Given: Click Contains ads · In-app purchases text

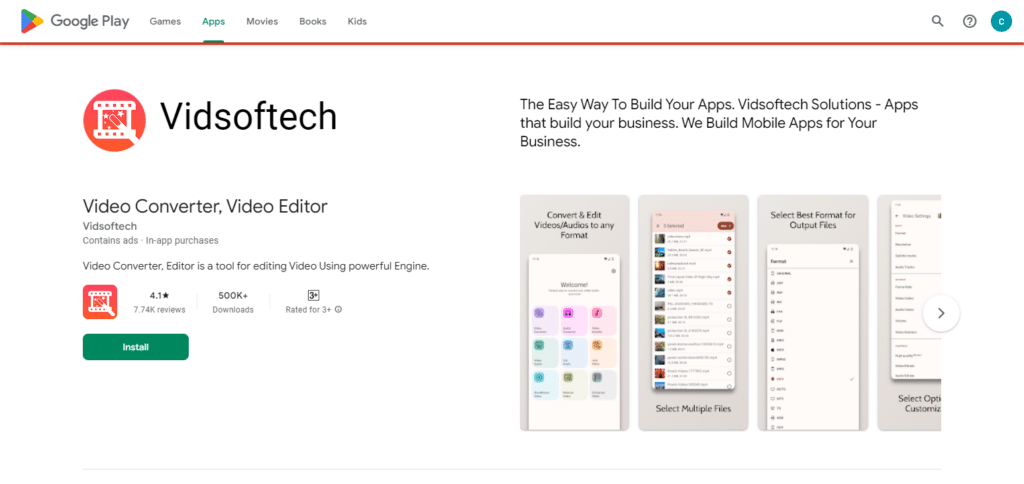Looking at the screenshot, I should click(151, 240).
